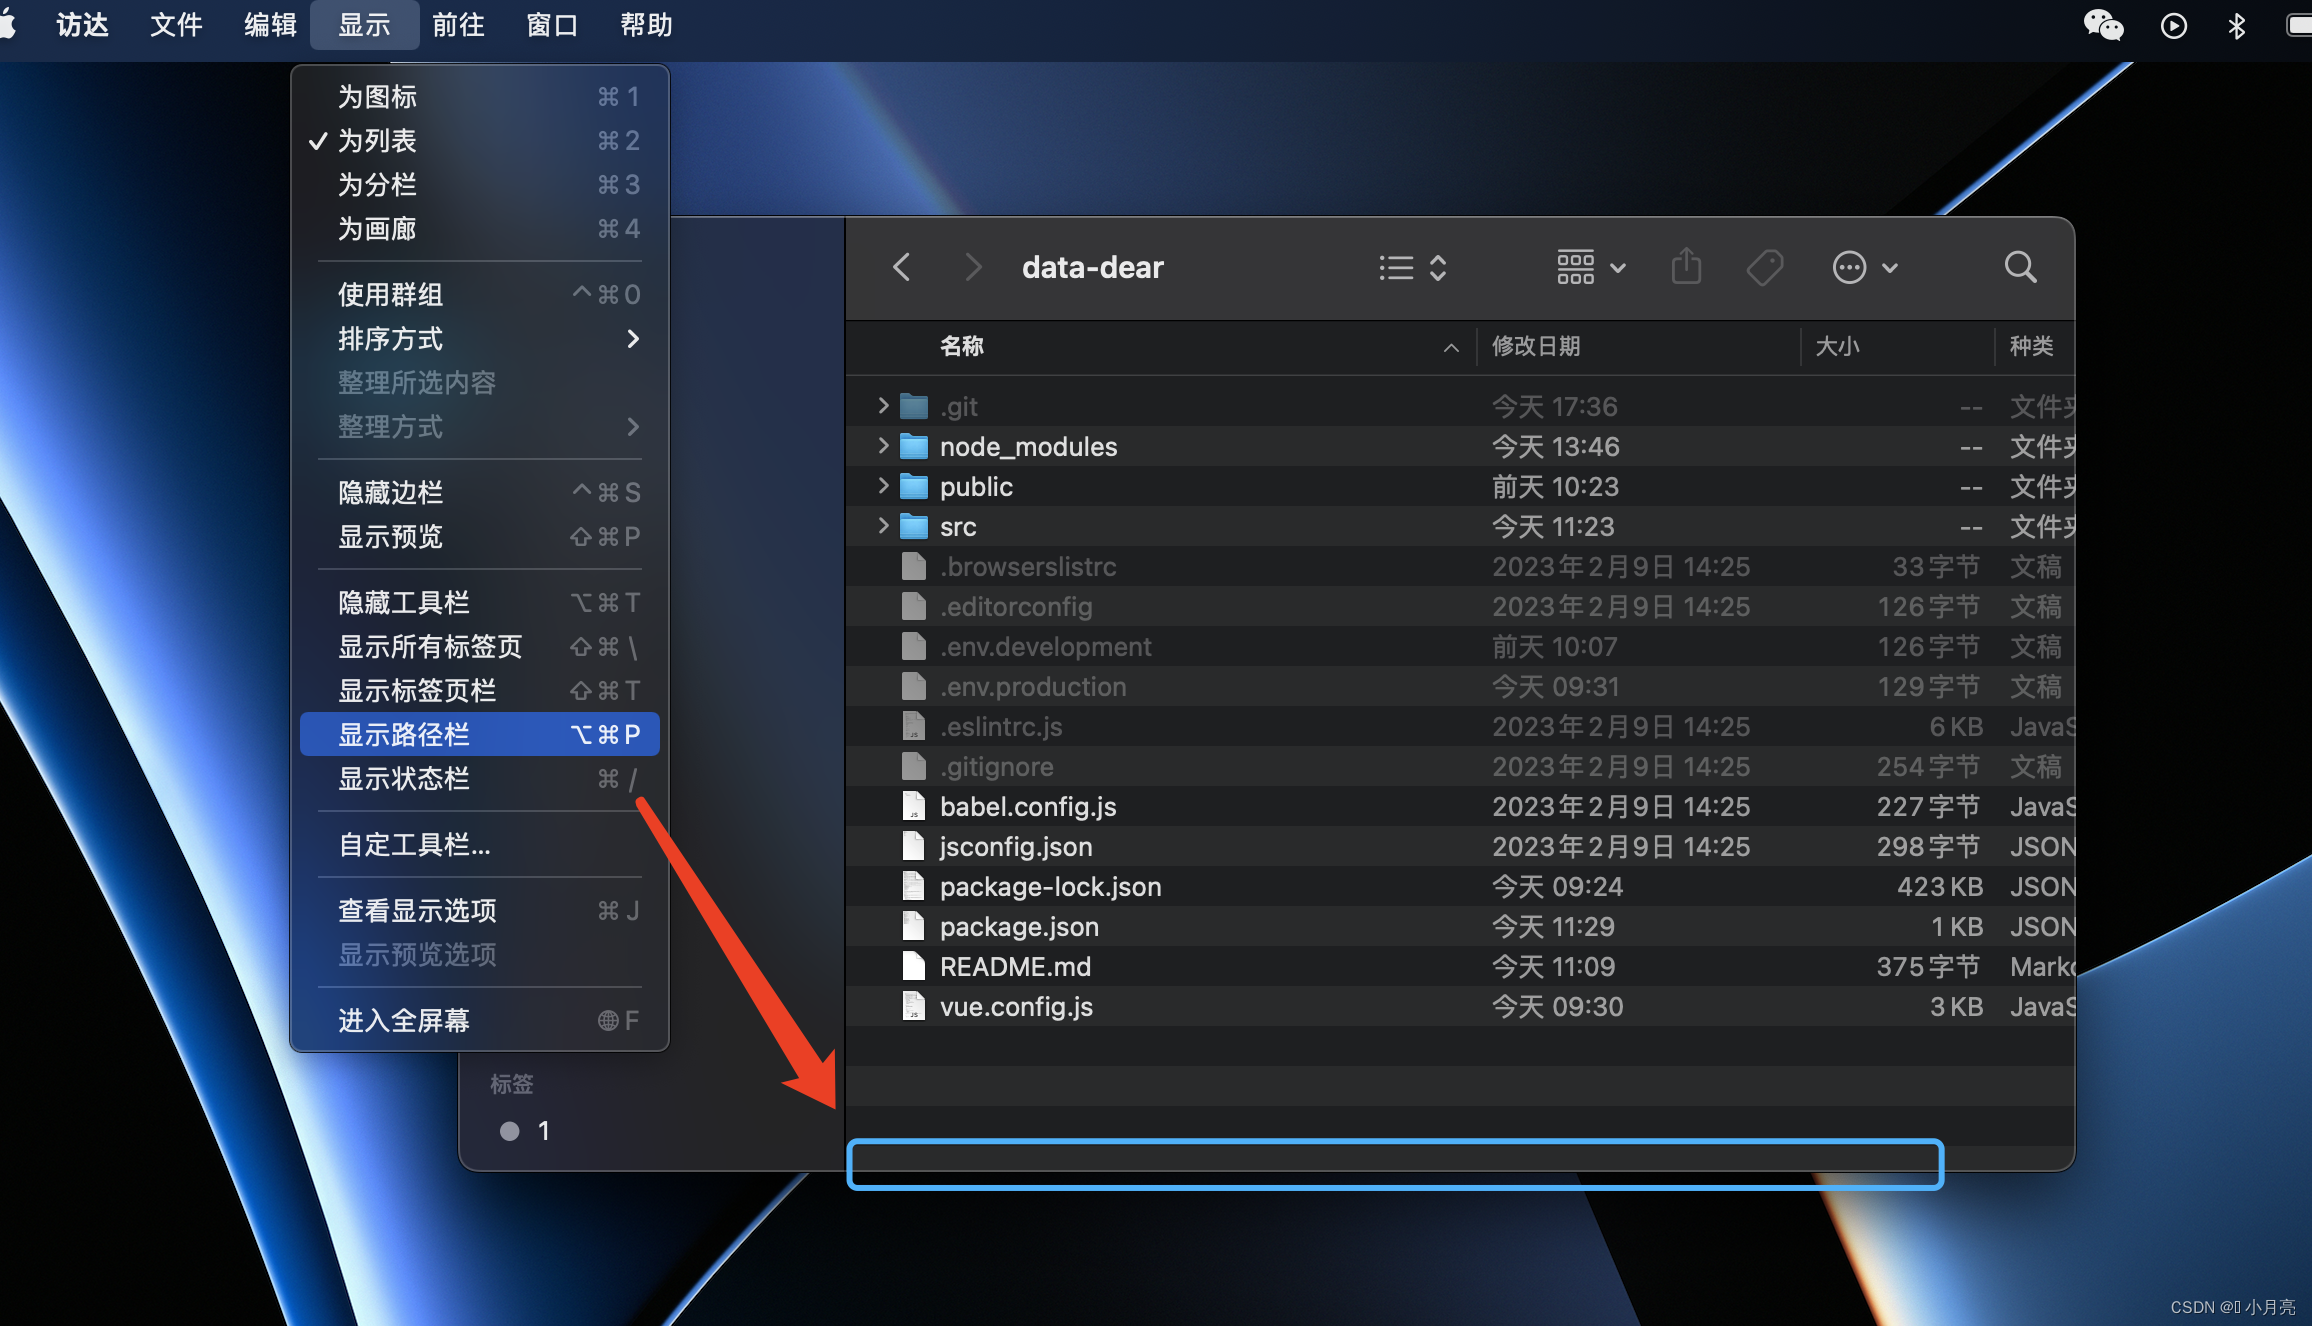Expand the node_modules folder disclosure arrow

(882, 445)
